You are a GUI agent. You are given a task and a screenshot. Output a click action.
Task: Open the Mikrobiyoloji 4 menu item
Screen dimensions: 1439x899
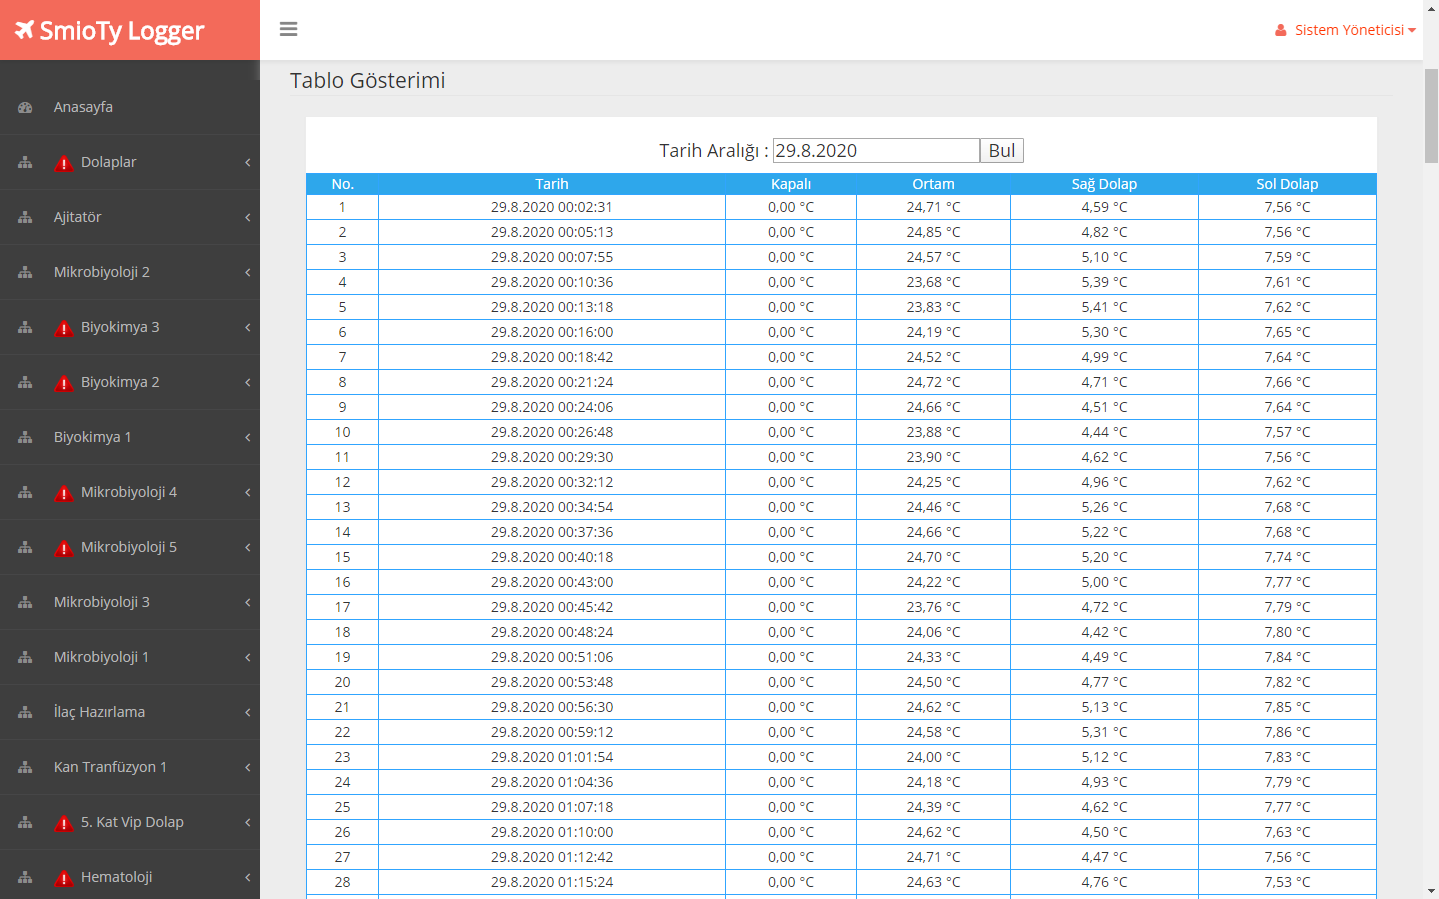(130, 492)
